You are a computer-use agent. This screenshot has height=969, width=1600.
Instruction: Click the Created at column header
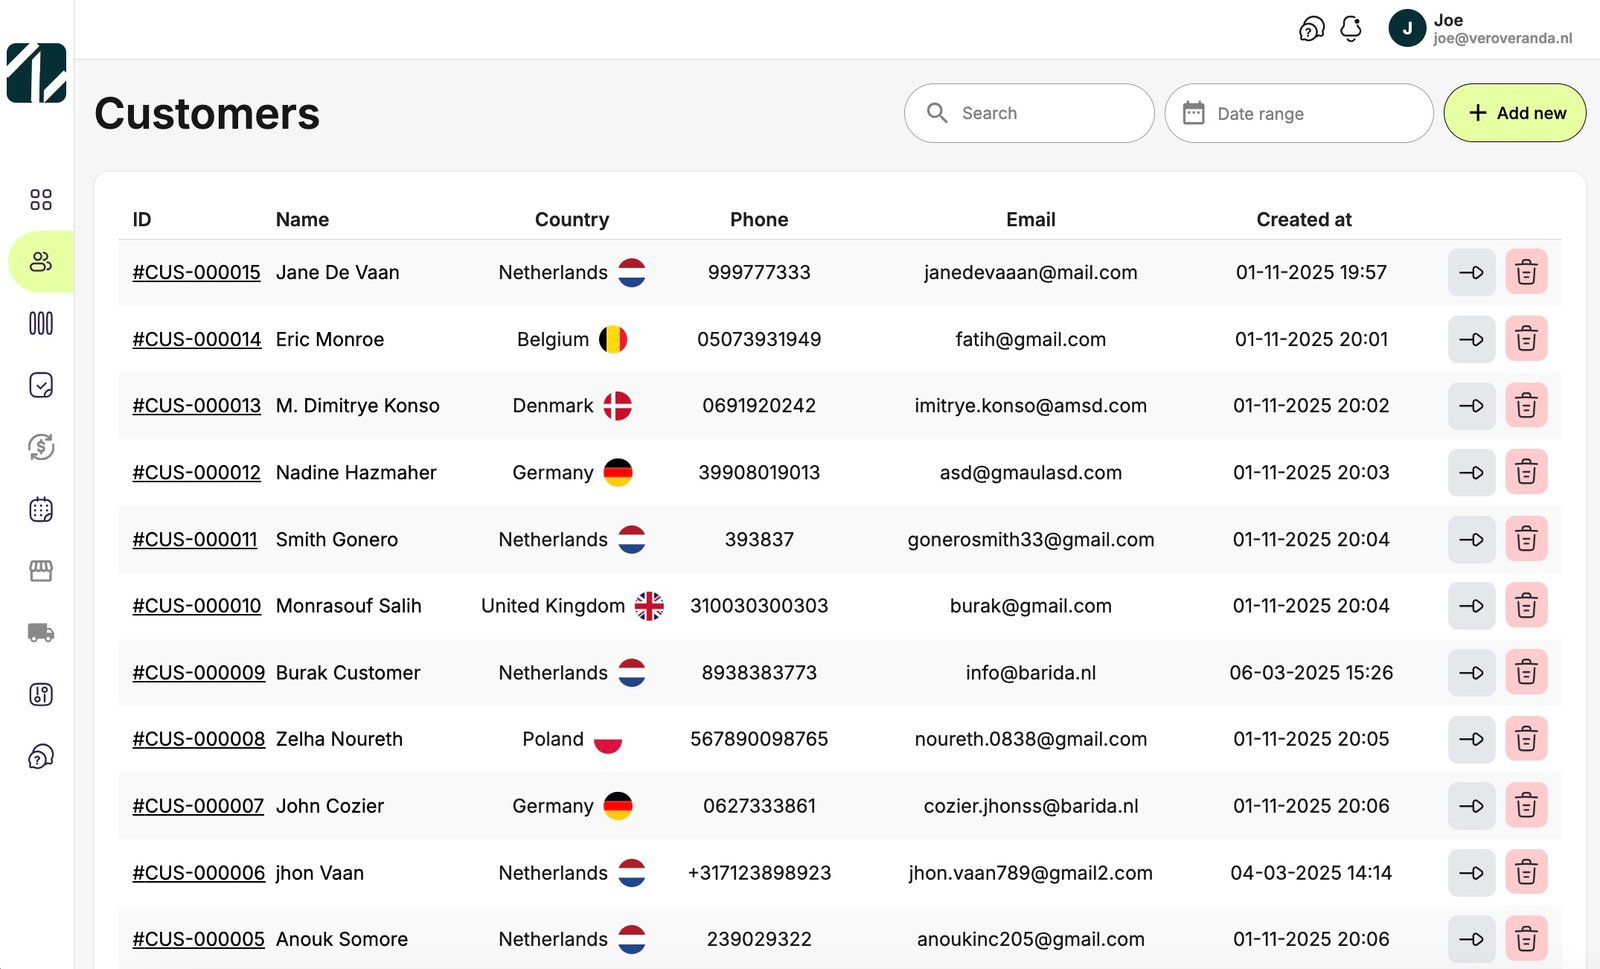pos(1303,219)
